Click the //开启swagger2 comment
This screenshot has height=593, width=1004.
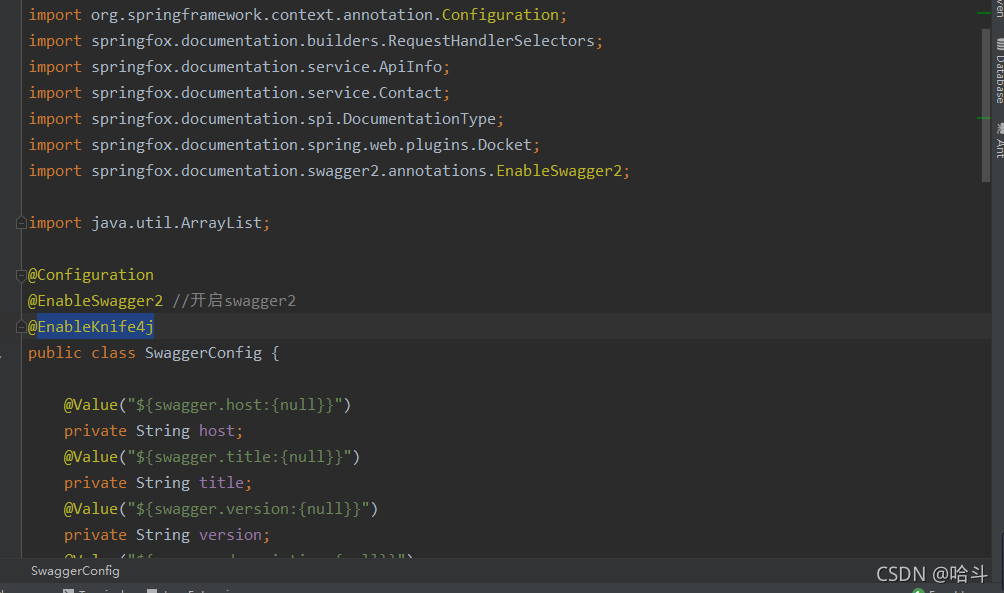pos(234,301)
